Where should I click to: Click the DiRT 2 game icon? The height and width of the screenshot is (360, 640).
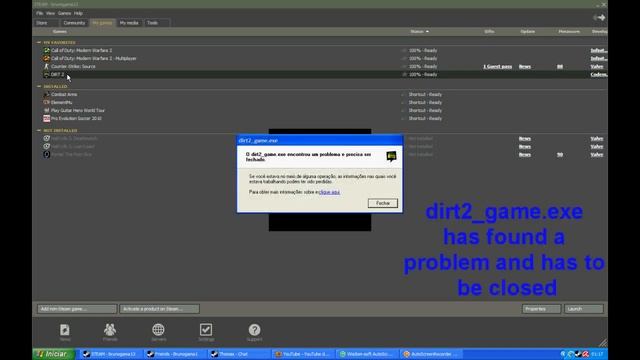pyautogui.click(x=47, y=74)
